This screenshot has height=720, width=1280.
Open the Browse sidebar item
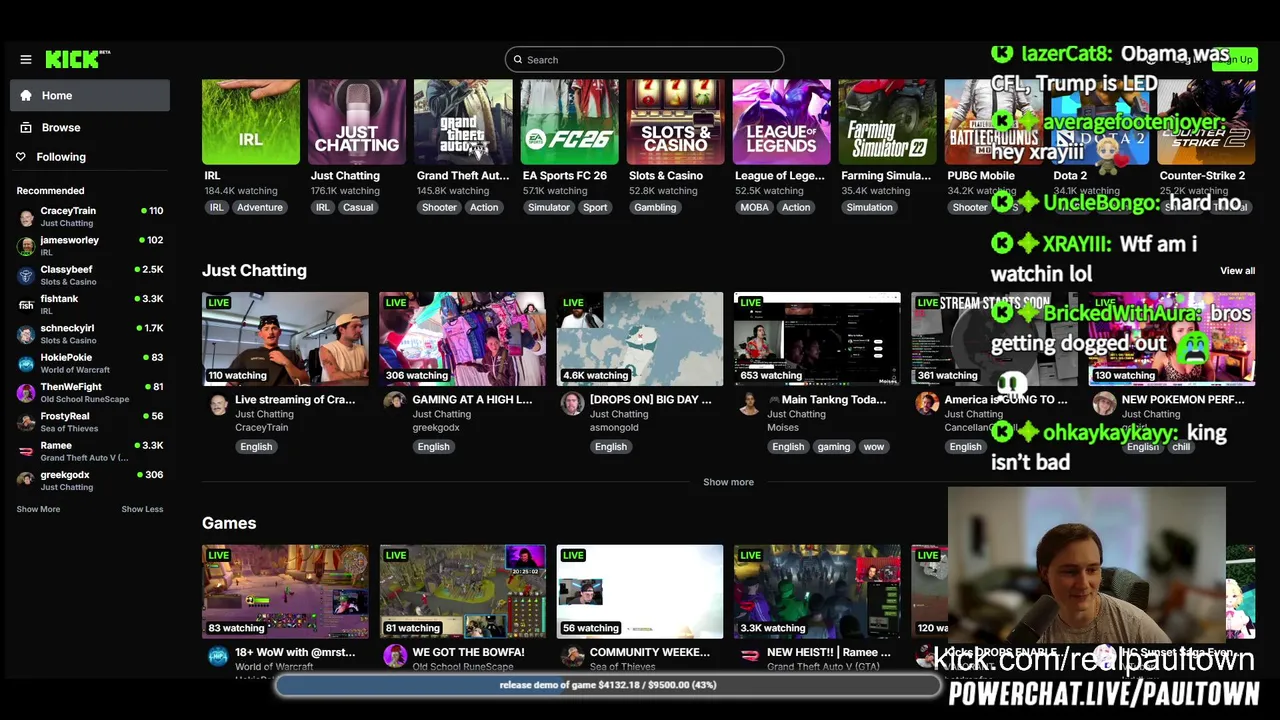point(90,128)
